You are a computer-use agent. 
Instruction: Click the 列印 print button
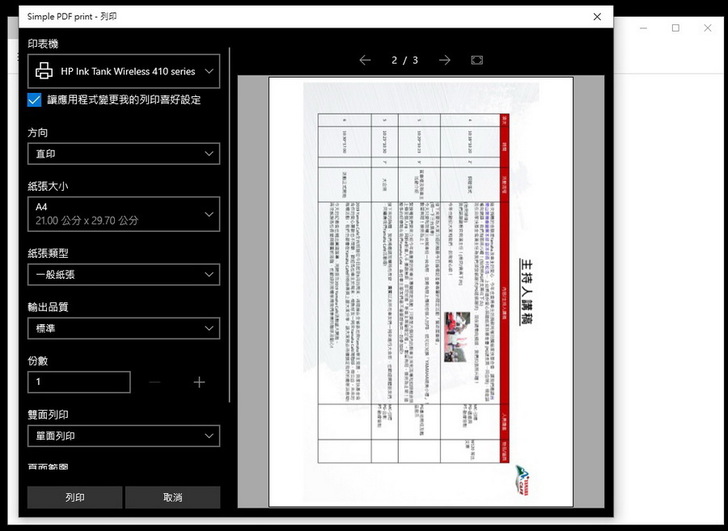(75, 497)
